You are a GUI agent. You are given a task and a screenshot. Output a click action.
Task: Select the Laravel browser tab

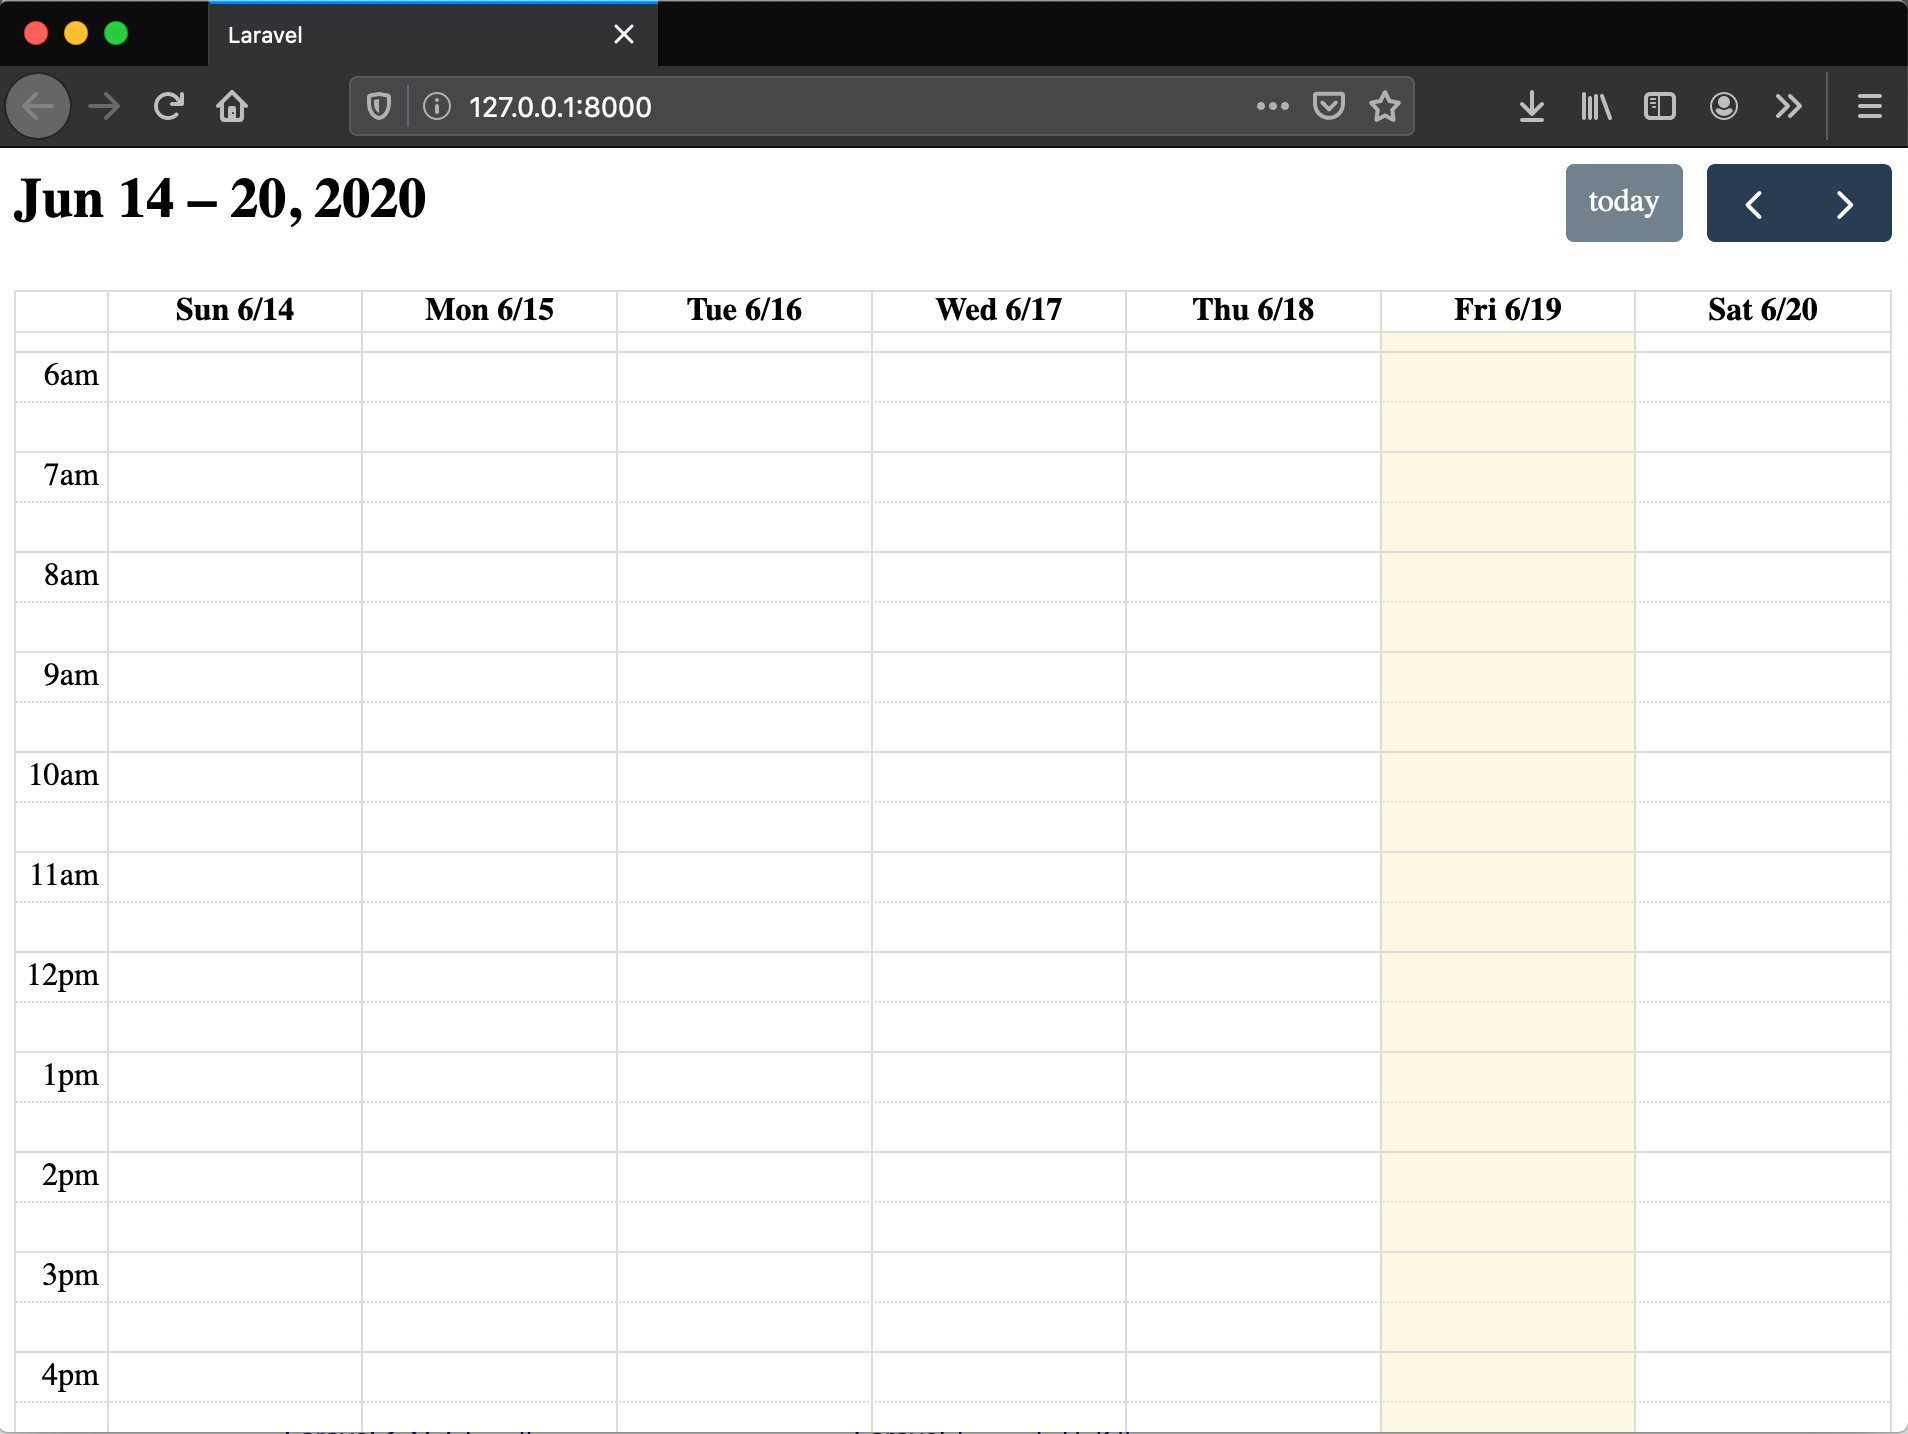coord(400,34)
